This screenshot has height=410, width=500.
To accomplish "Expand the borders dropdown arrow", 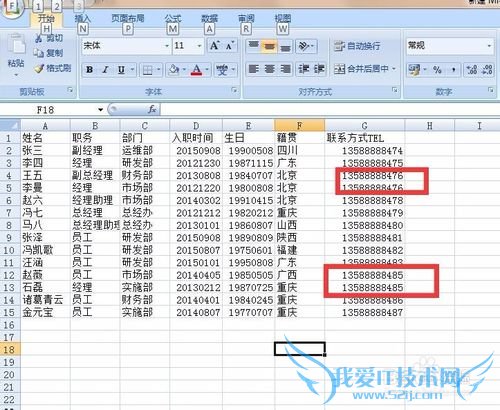I will click(159, 70).
